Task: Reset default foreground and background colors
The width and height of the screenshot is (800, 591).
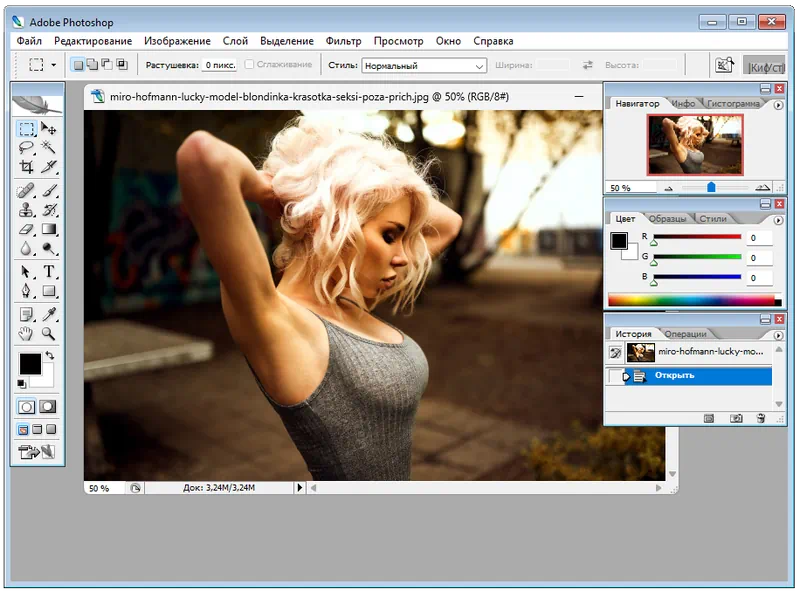Action: 21,384
